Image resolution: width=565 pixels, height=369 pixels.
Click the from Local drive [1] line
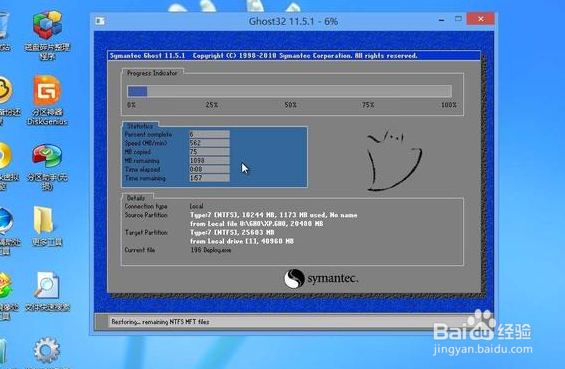coord(242,241)
